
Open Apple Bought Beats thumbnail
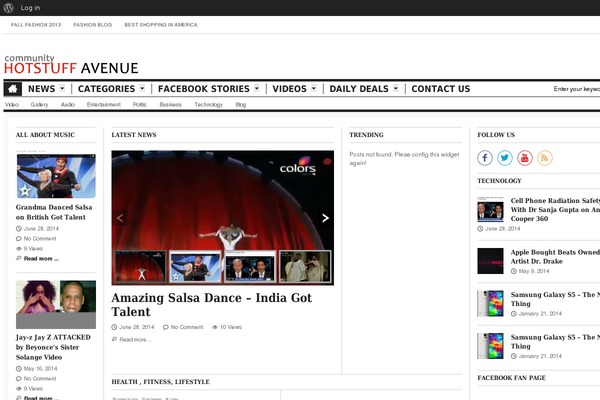(x=490, y=261)
